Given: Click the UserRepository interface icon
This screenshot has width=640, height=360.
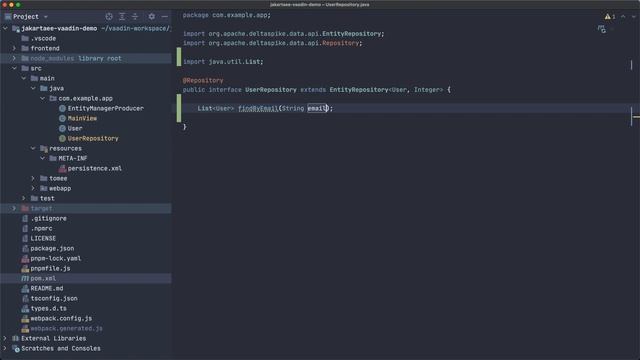Looking at the screenshot, I should pyautogui.click(x=62, y=138).
